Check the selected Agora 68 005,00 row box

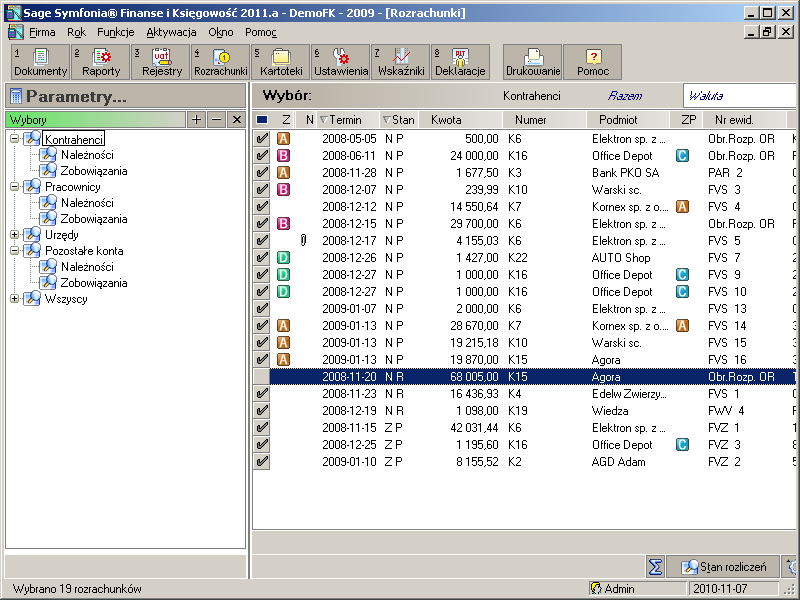[262, 377]
